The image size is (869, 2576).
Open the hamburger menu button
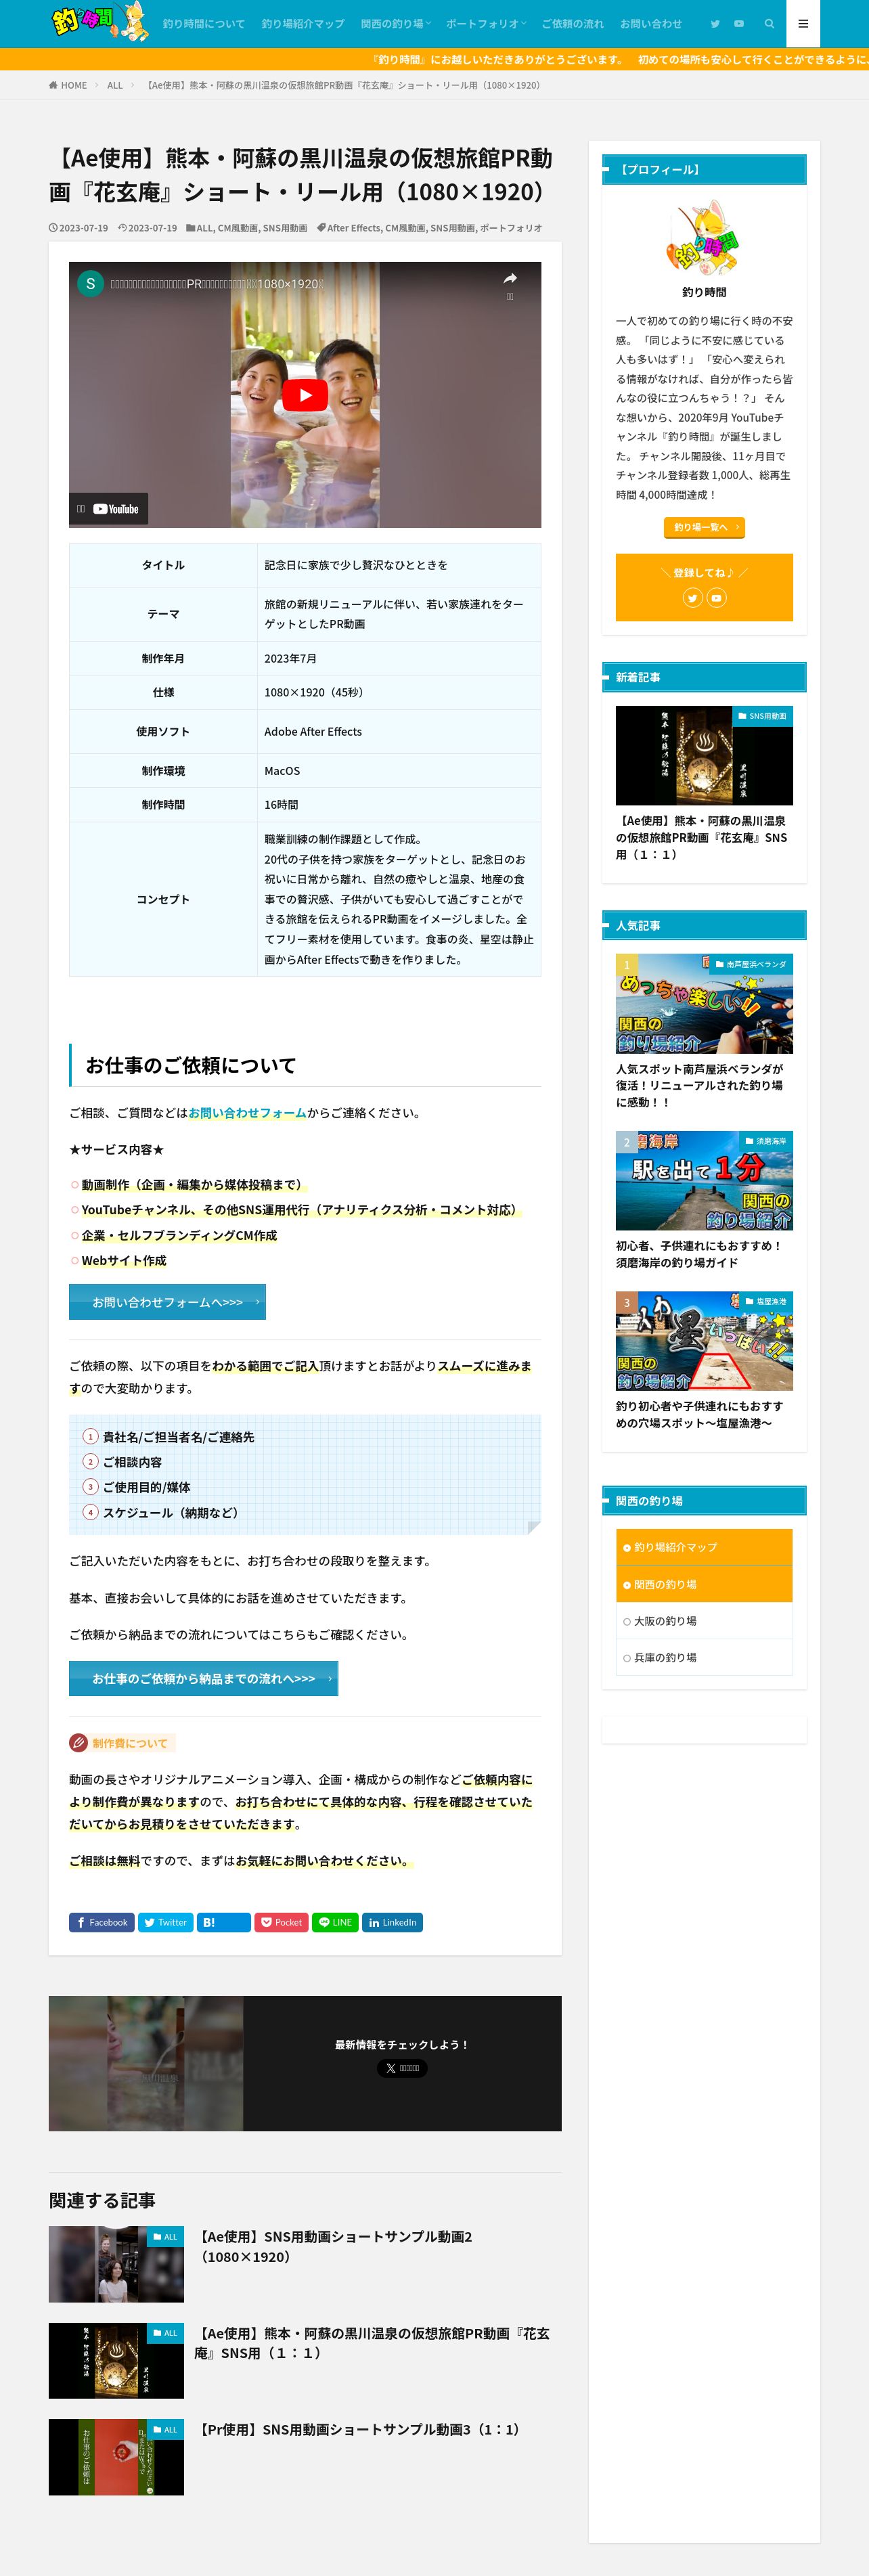pyautogui.click(x=803, y=24)
